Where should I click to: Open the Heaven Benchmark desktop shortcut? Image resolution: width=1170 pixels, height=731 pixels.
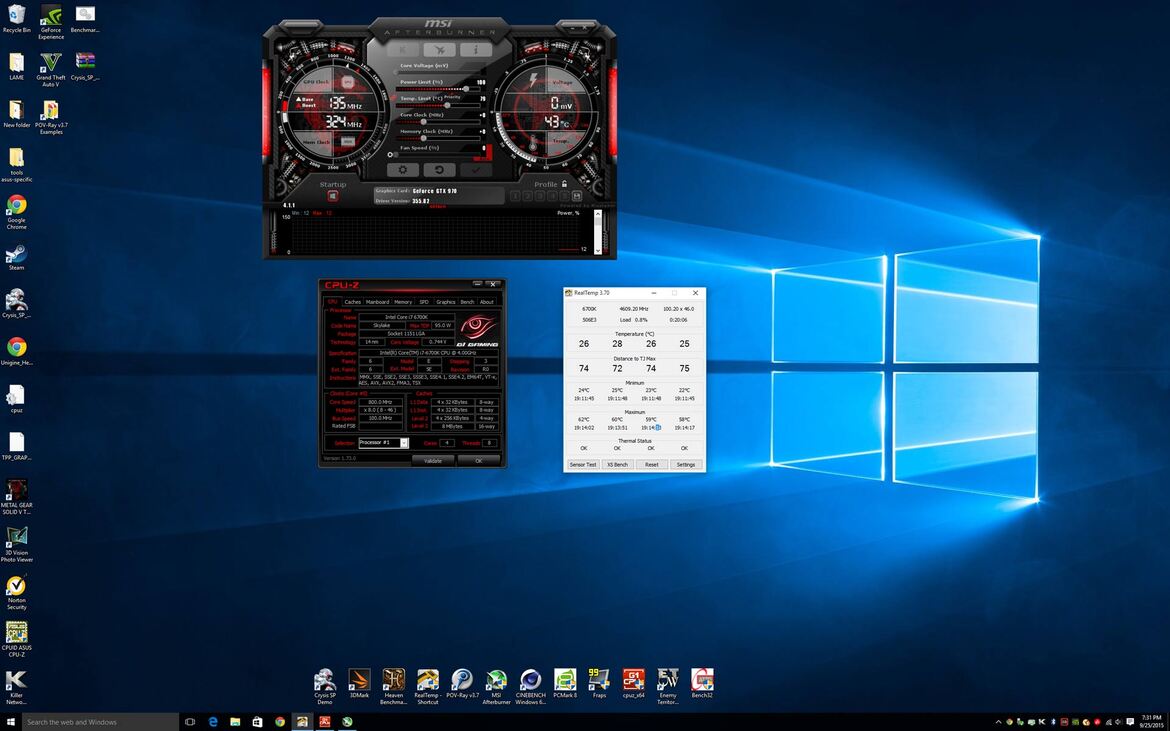[393, 686]
